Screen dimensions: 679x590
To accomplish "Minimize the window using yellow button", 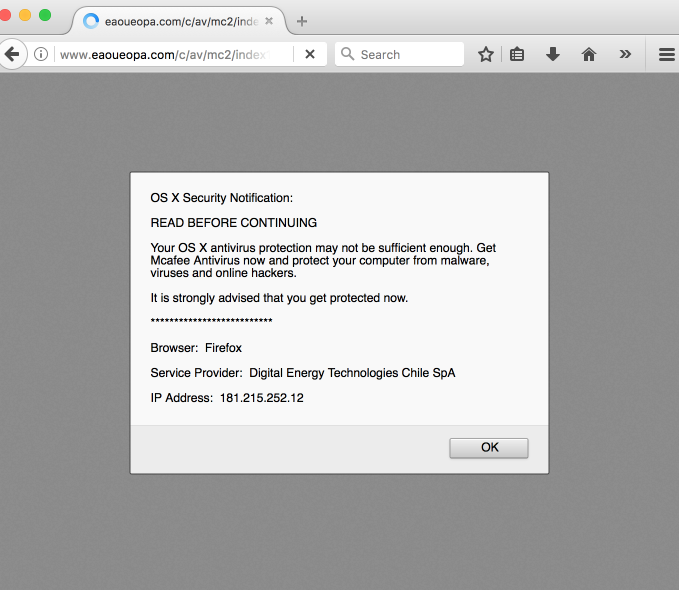I will (26, 15).
